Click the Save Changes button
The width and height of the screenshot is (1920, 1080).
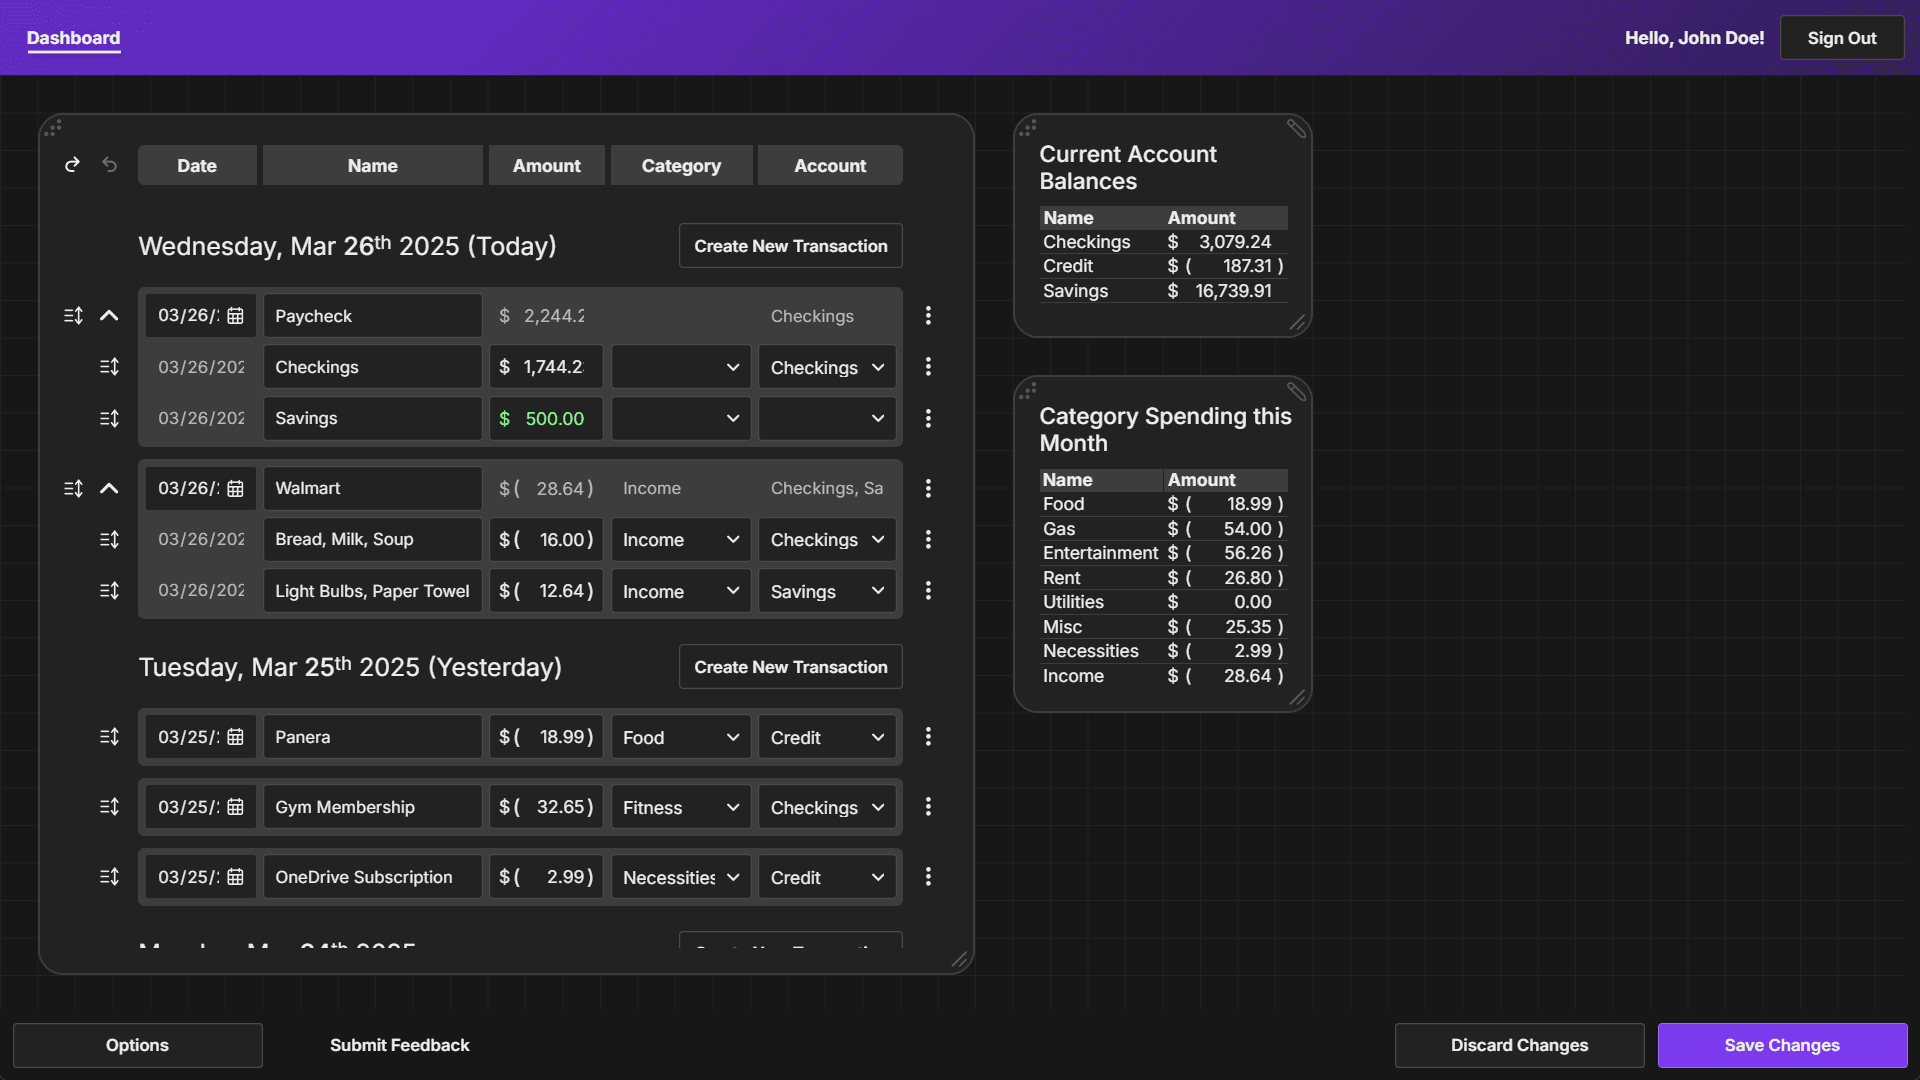[x=1782, y=1045]
